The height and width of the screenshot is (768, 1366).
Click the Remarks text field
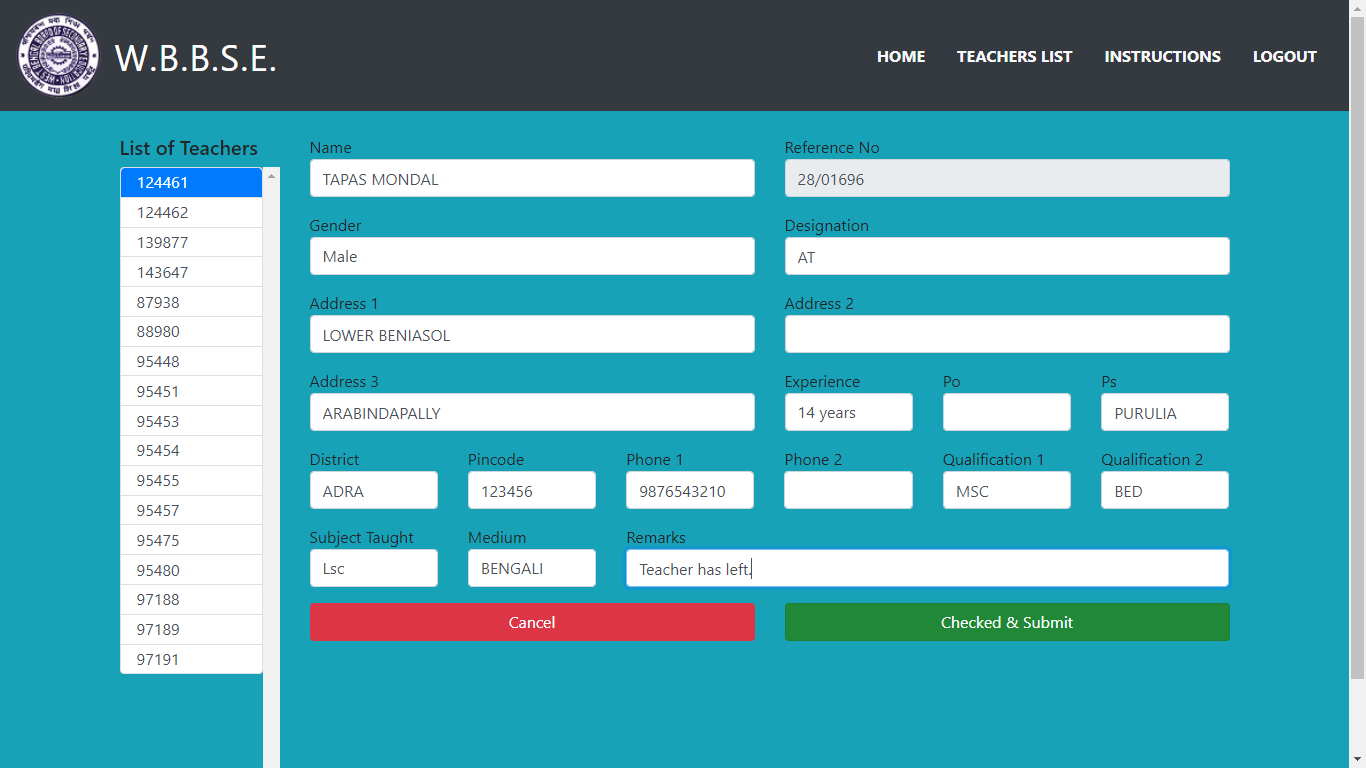(926, 569)
